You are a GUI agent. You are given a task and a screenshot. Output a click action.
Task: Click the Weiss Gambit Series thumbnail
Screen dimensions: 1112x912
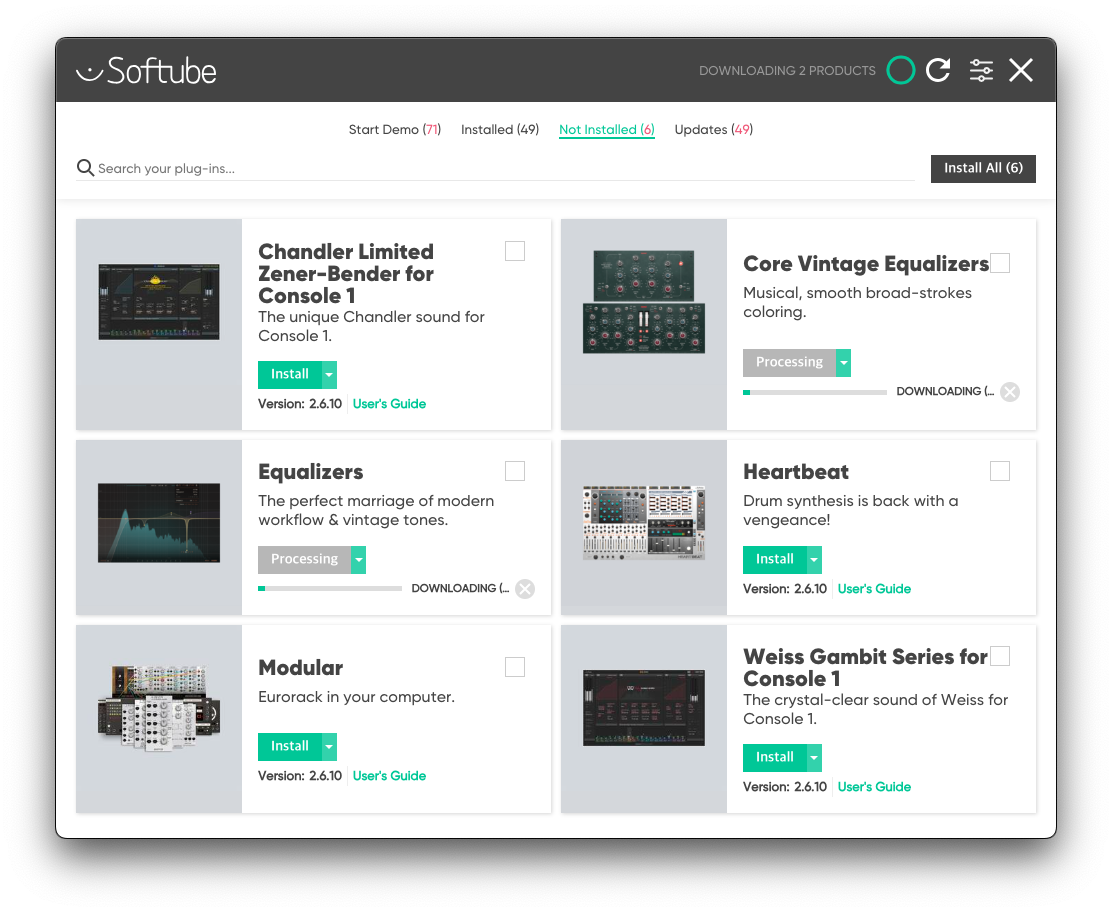point(644,708)
